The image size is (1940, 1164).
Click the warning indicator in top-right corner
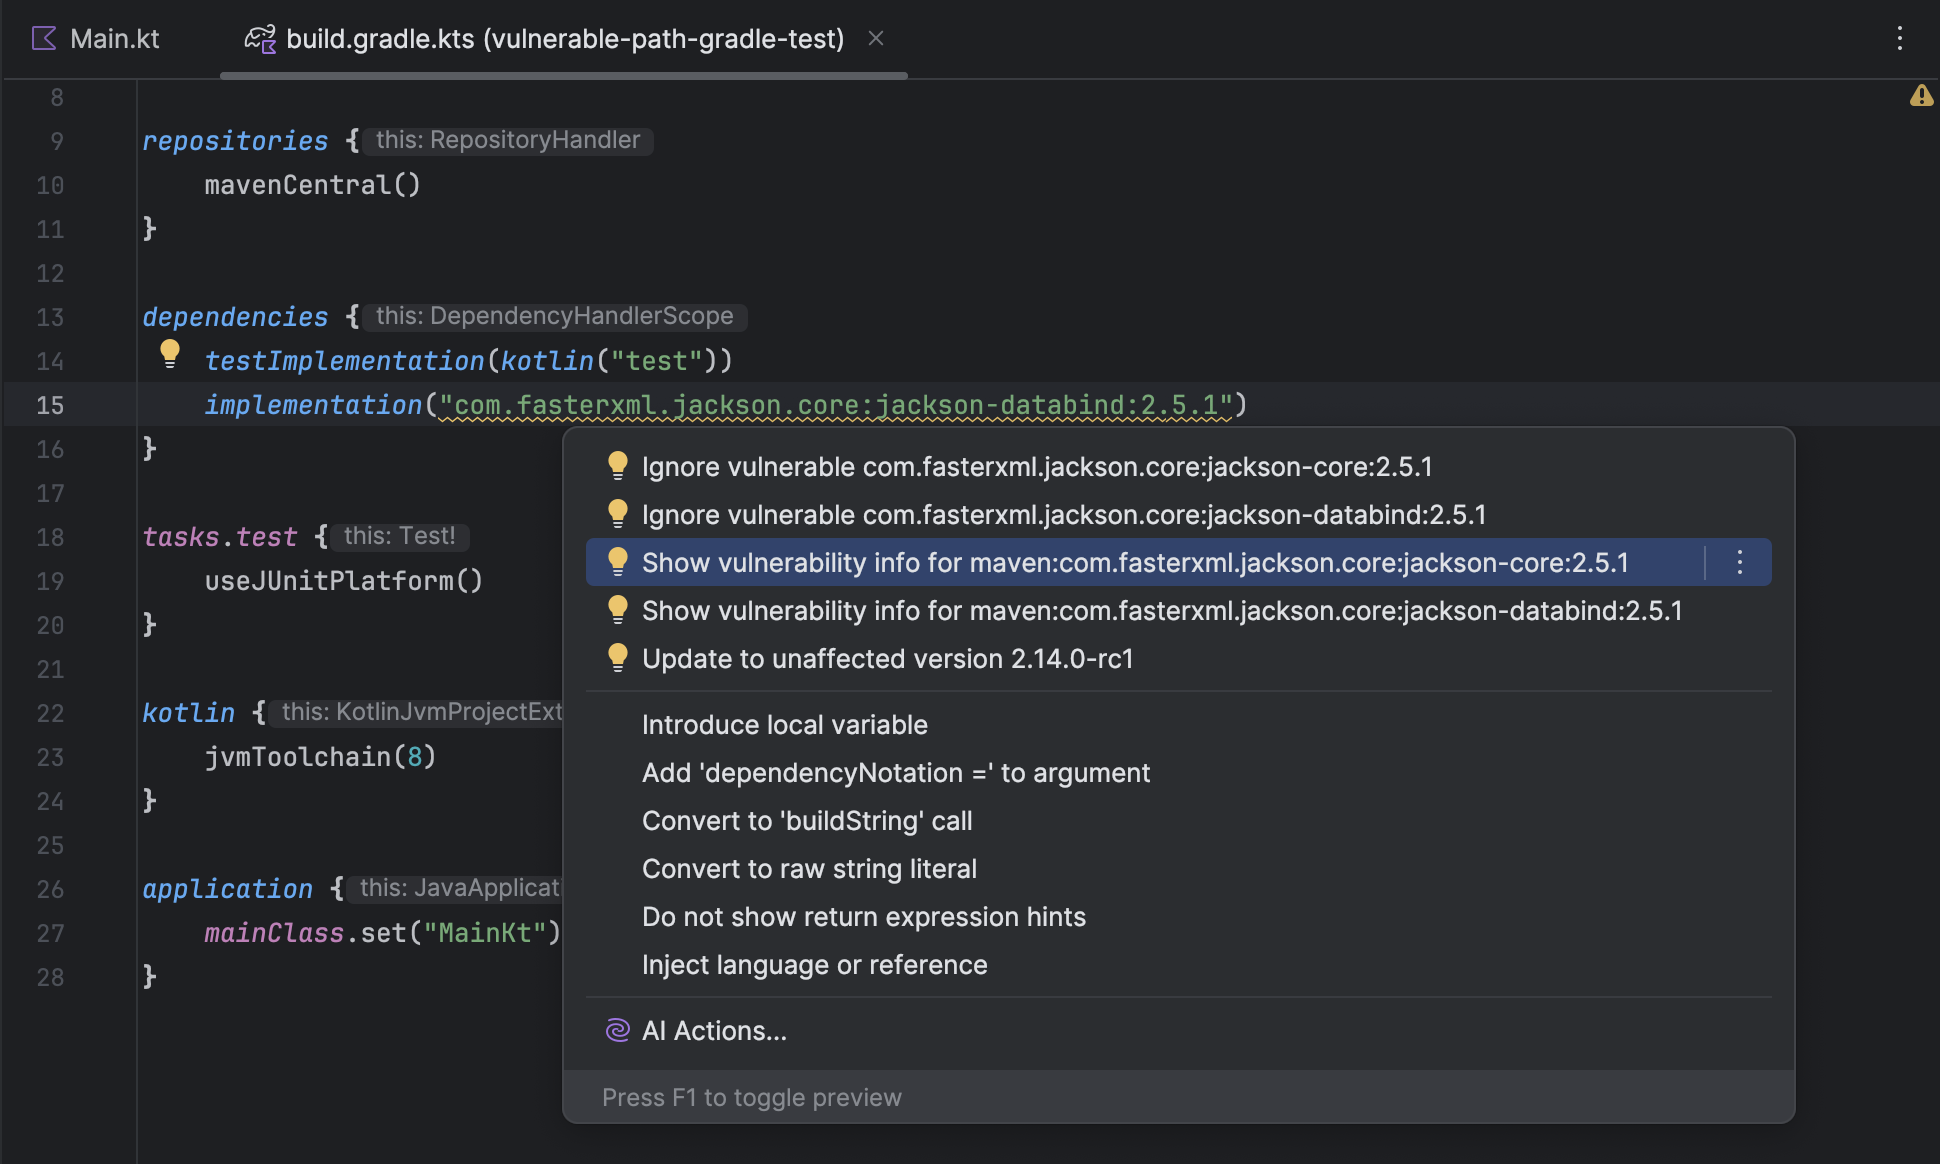click(x=1921, y=97)
